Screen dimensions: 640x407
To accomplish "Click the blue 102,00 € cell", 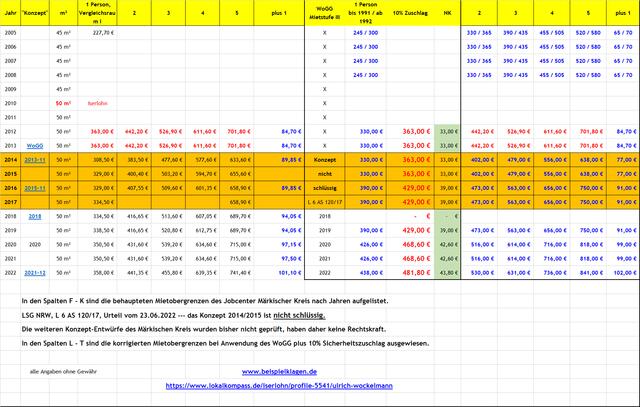I will click(x=623, y=273).
